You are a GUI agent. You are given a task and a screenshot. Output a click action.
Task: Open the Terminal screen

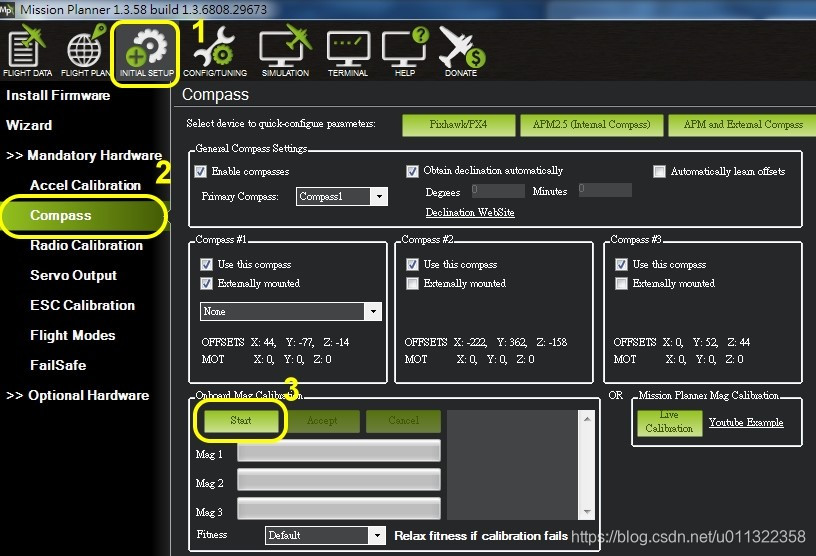tap(348, 53)
